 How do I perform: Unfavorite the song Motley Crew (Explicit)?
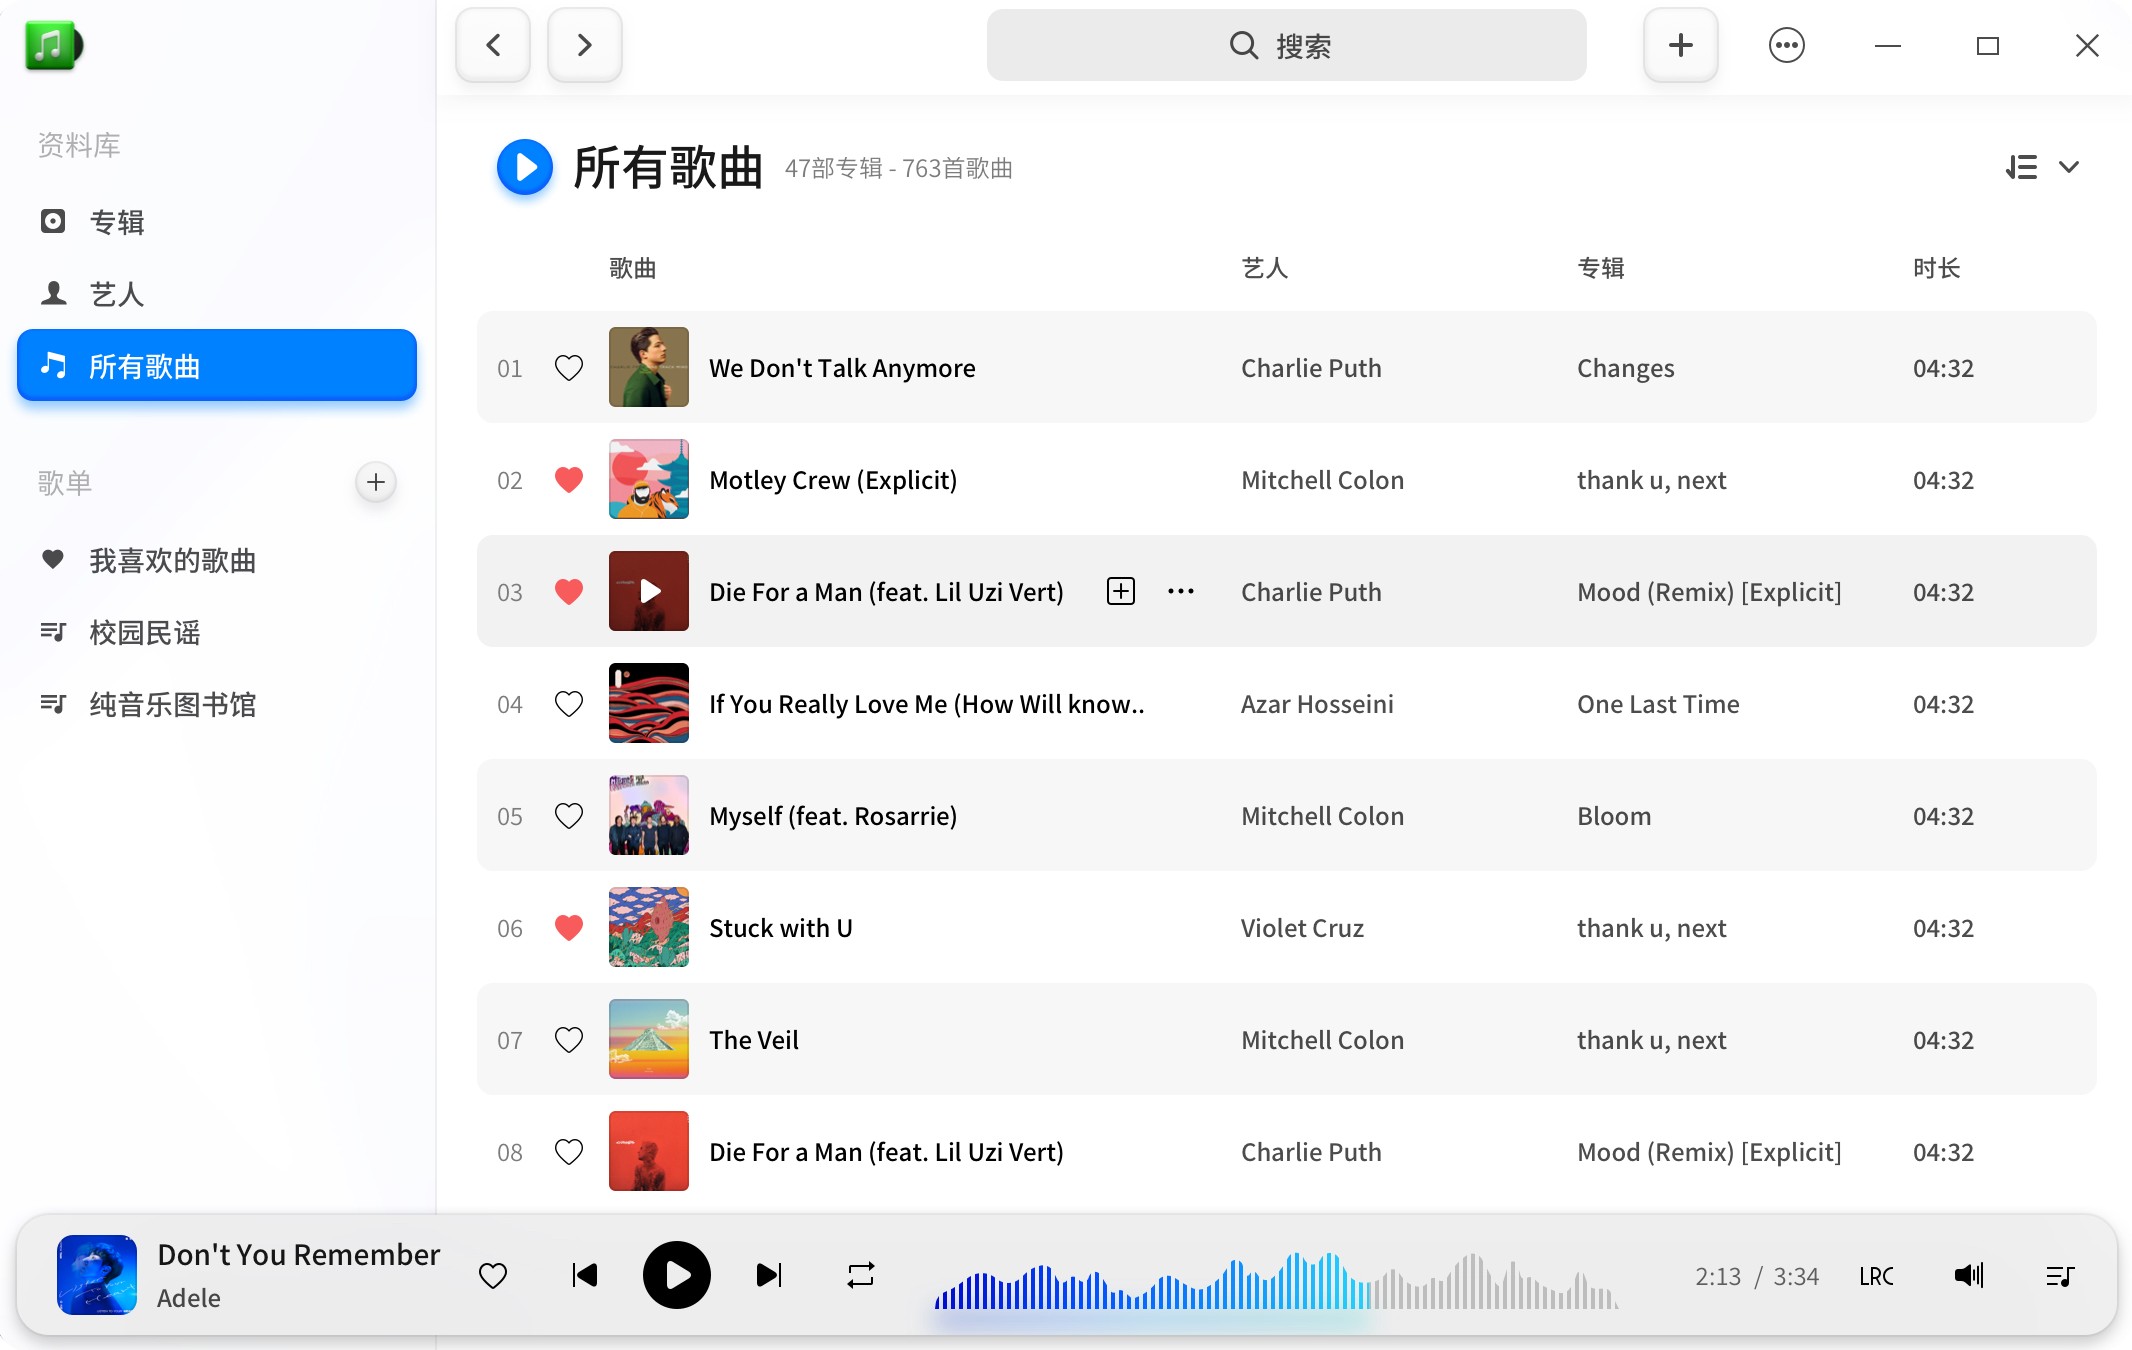(568, 480)
